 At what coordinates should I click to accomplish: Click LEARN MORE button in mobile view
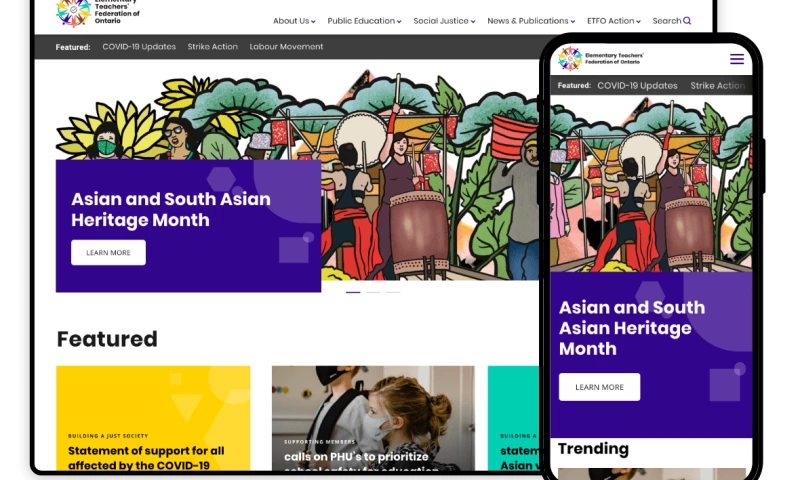click(x=599, y=387)
